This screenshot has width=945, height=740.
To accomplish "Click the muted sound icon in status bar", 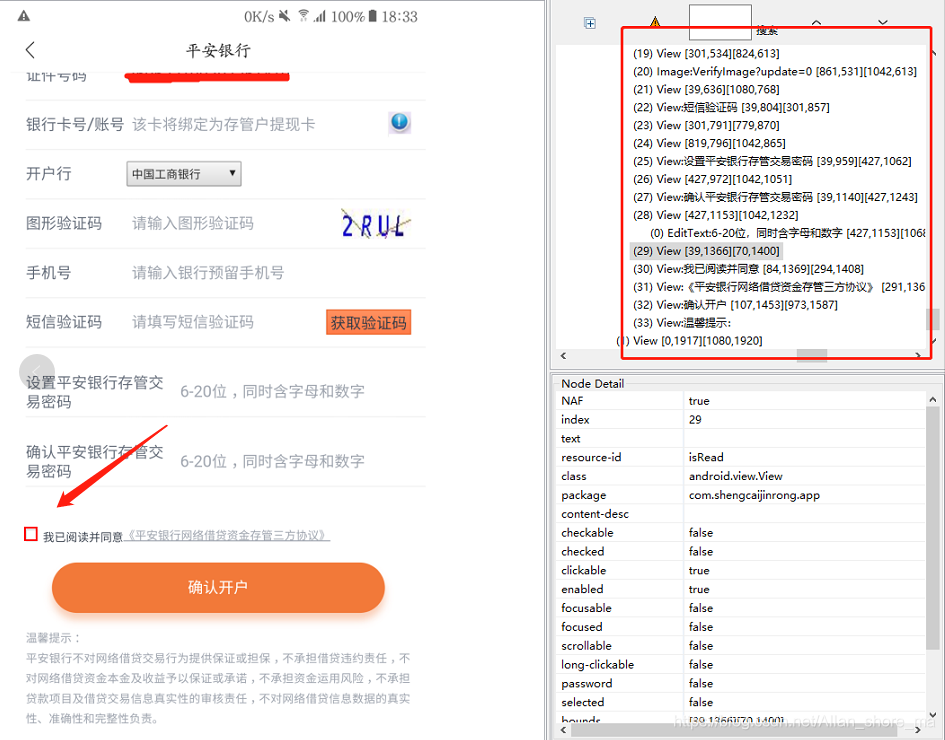I will 284,16.
